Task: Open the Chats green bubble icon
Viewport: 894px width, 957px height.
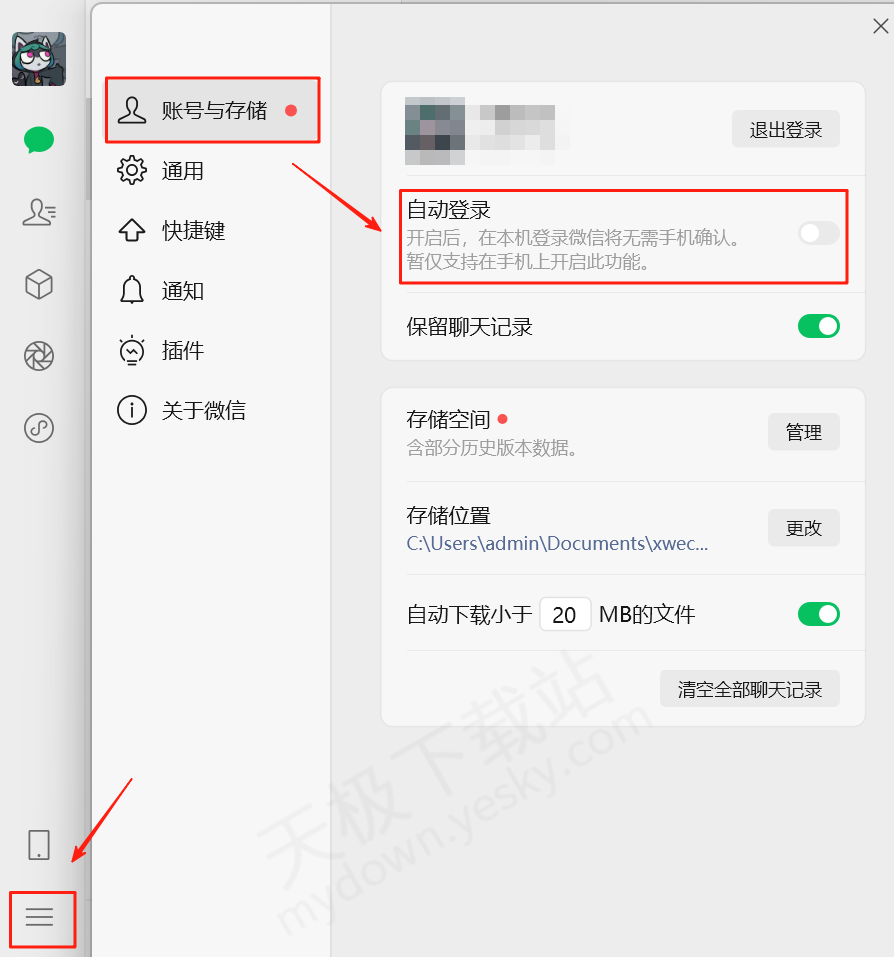Action: 39,140
